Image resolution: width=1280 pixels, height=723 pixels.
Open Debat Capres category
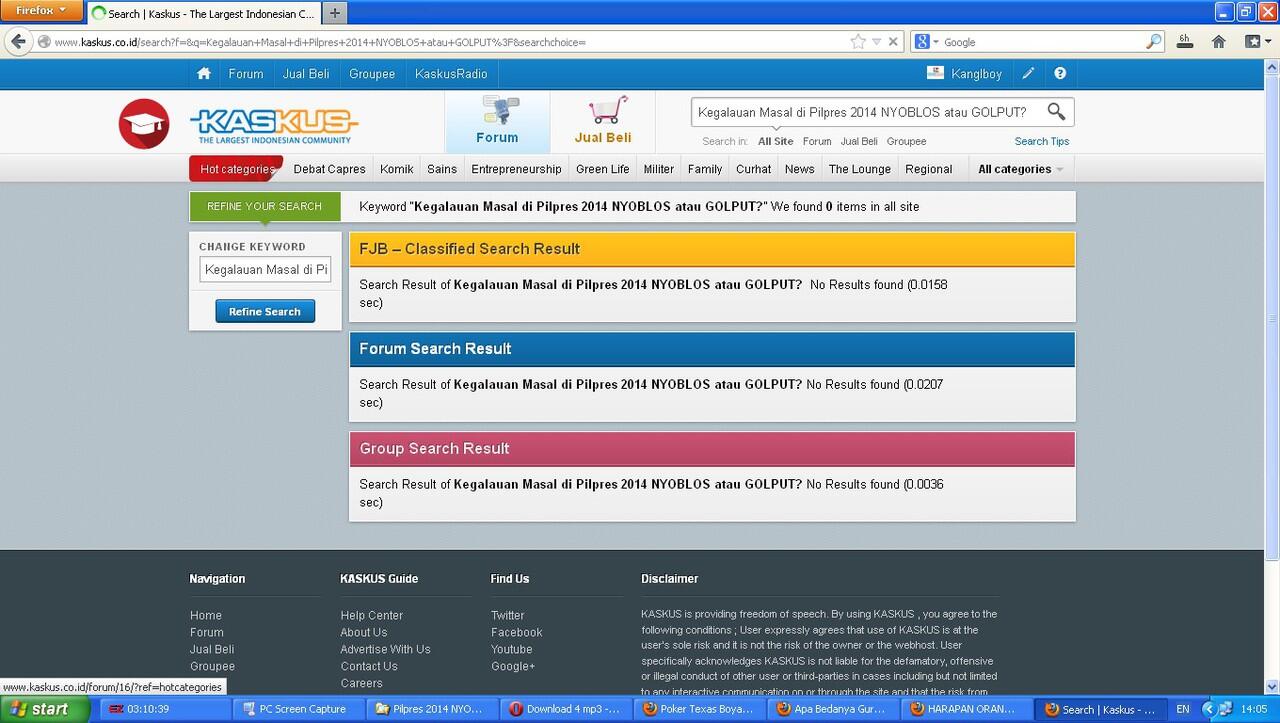329,169
